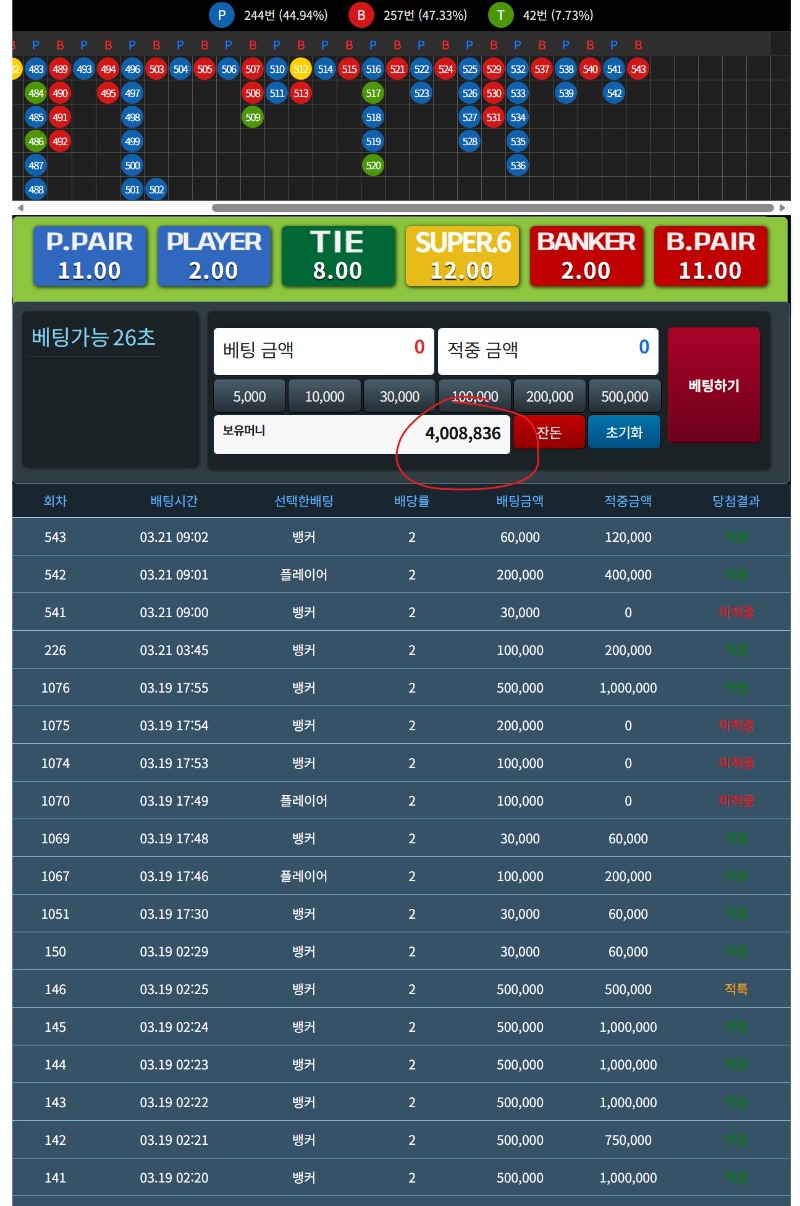The width and height of the screenshot is (800, 1206).
Task: Select the PLAYER 2.00 bet option
Action: (214, 256)
